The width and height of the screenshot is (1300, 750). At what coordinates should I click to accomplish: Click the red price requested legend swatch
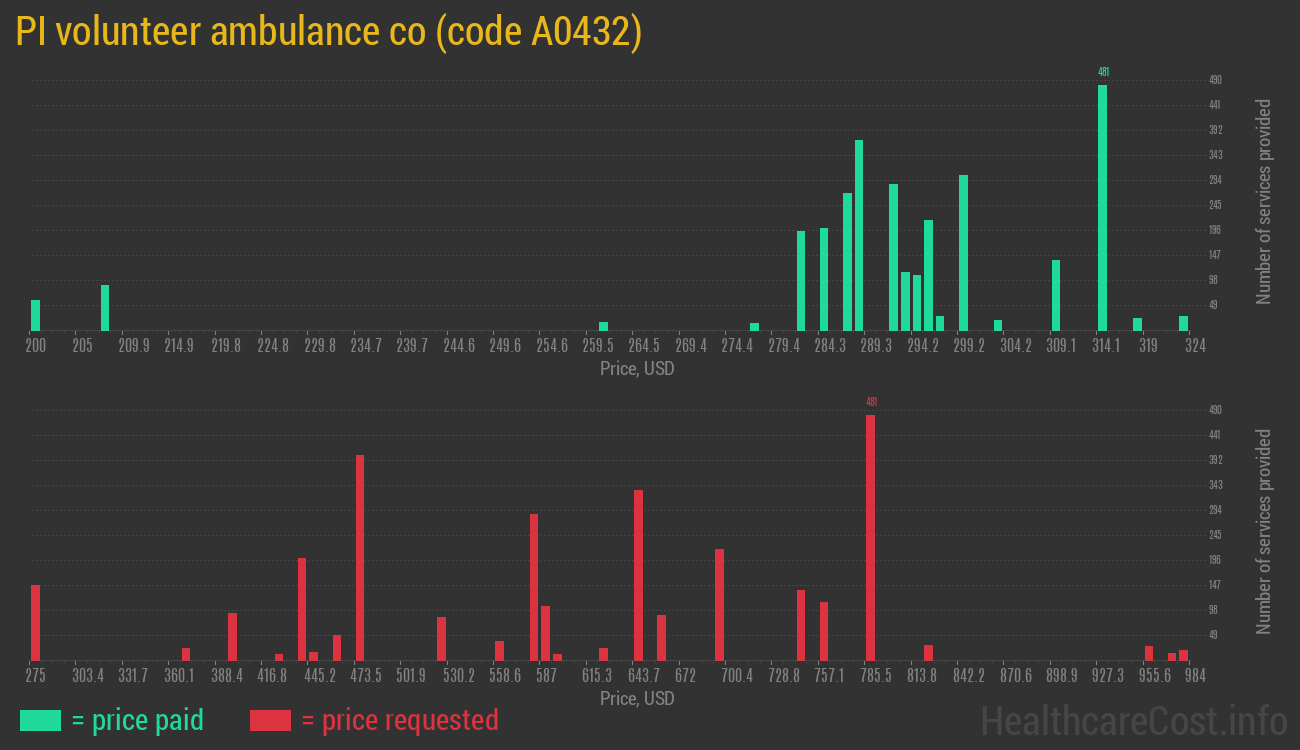[270, 720]
